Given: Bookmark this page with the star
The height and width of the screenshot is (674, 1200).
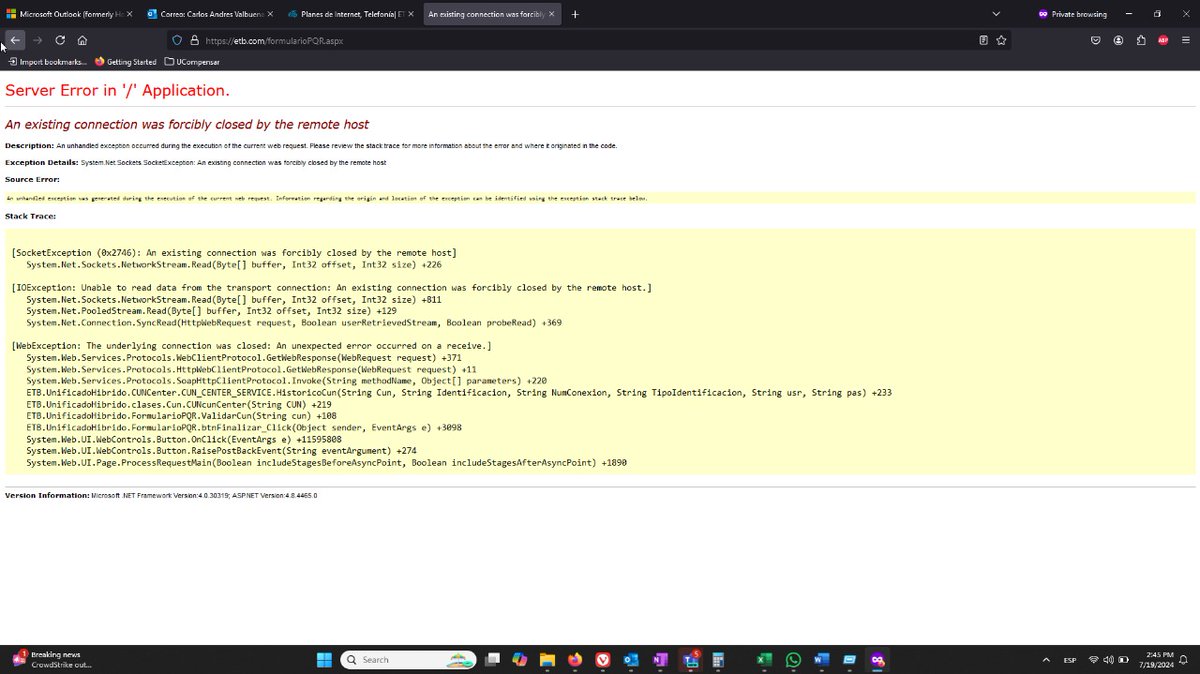Looking at the screenshot, I should pyautogui.click(x=1001, y=40).
